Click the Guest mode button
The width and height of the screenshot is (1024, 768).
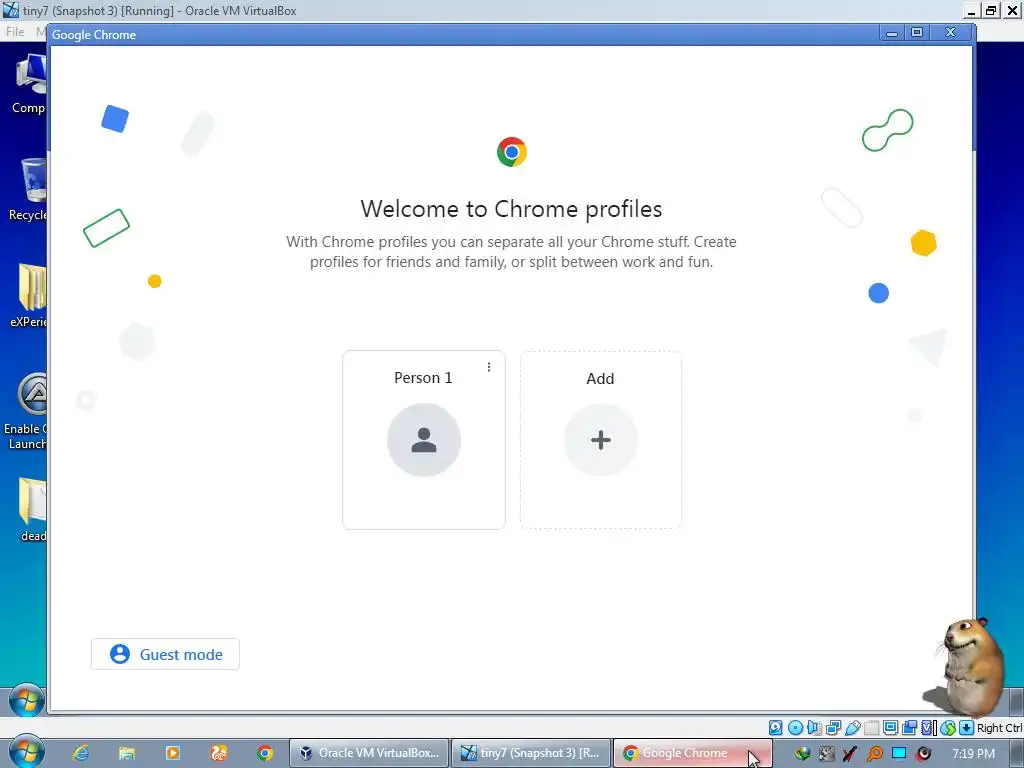[x=165, y=654]
